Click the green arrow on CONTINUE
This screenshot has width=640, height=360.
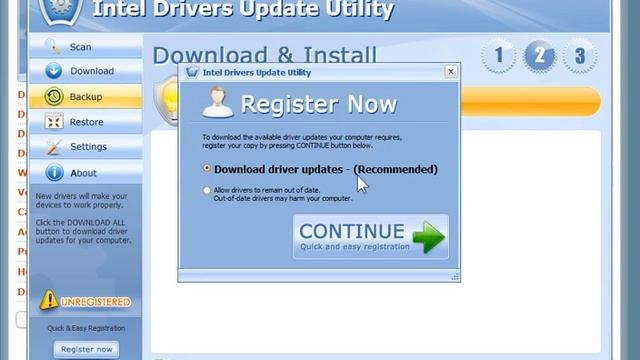click(x=429, y=237)
